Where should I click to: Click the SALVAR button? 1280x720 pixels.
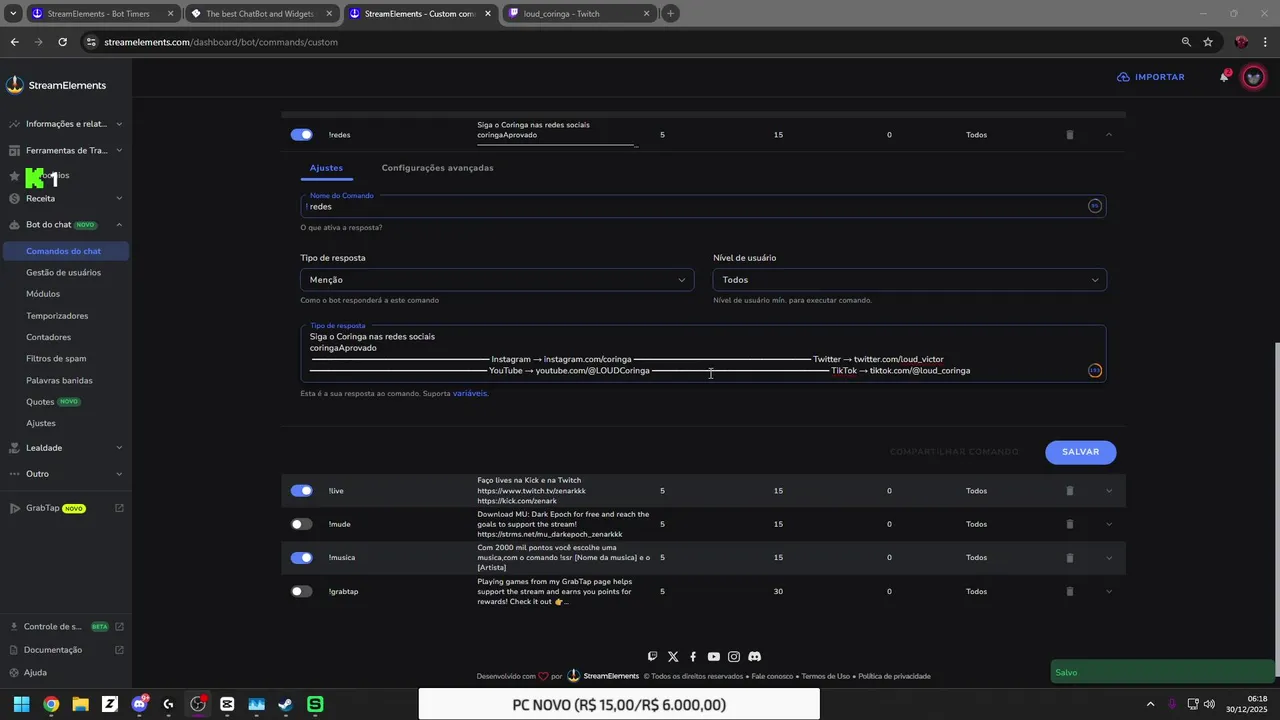(1081, 452)
